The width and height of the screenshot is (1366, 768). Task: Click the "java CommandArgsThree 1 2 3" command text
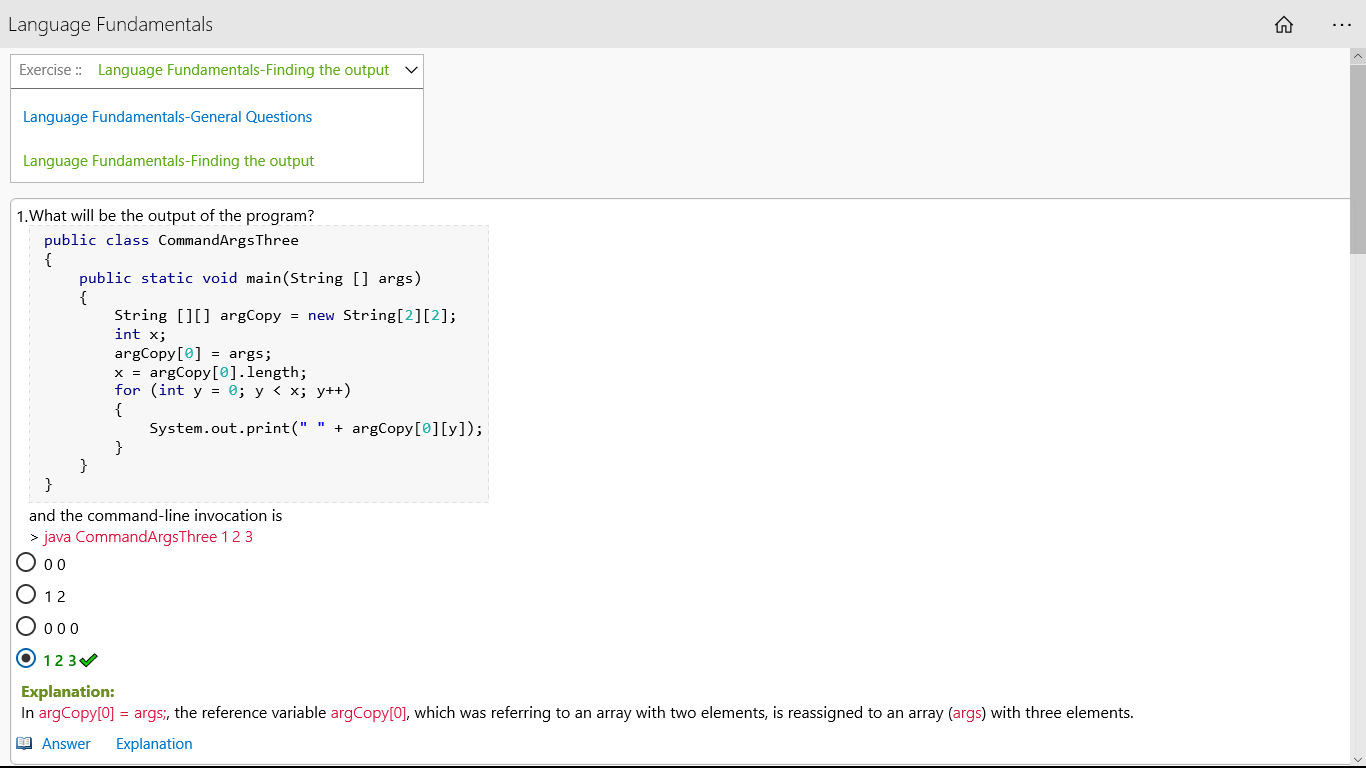[x=148, y=537]
